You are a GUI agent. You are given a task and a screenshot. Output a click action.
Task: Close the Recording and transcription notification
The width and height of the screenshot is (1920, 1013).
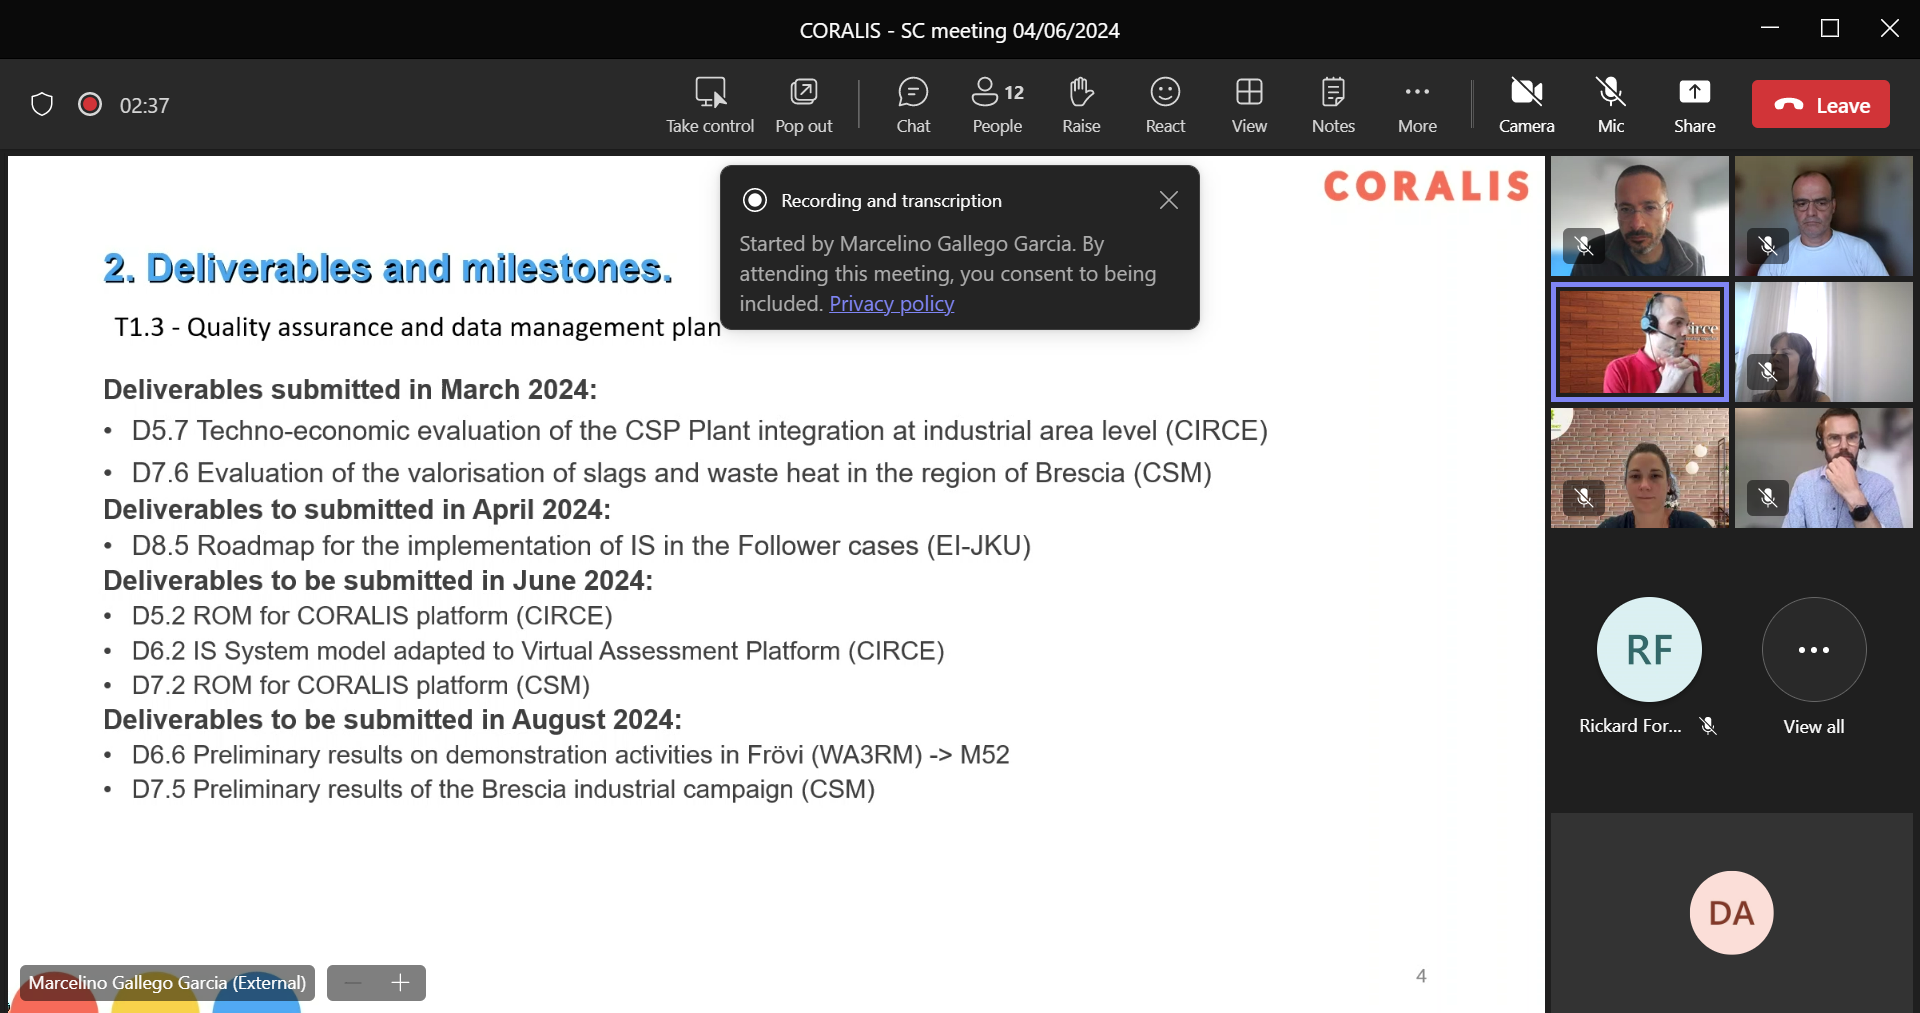(1168, 200)
